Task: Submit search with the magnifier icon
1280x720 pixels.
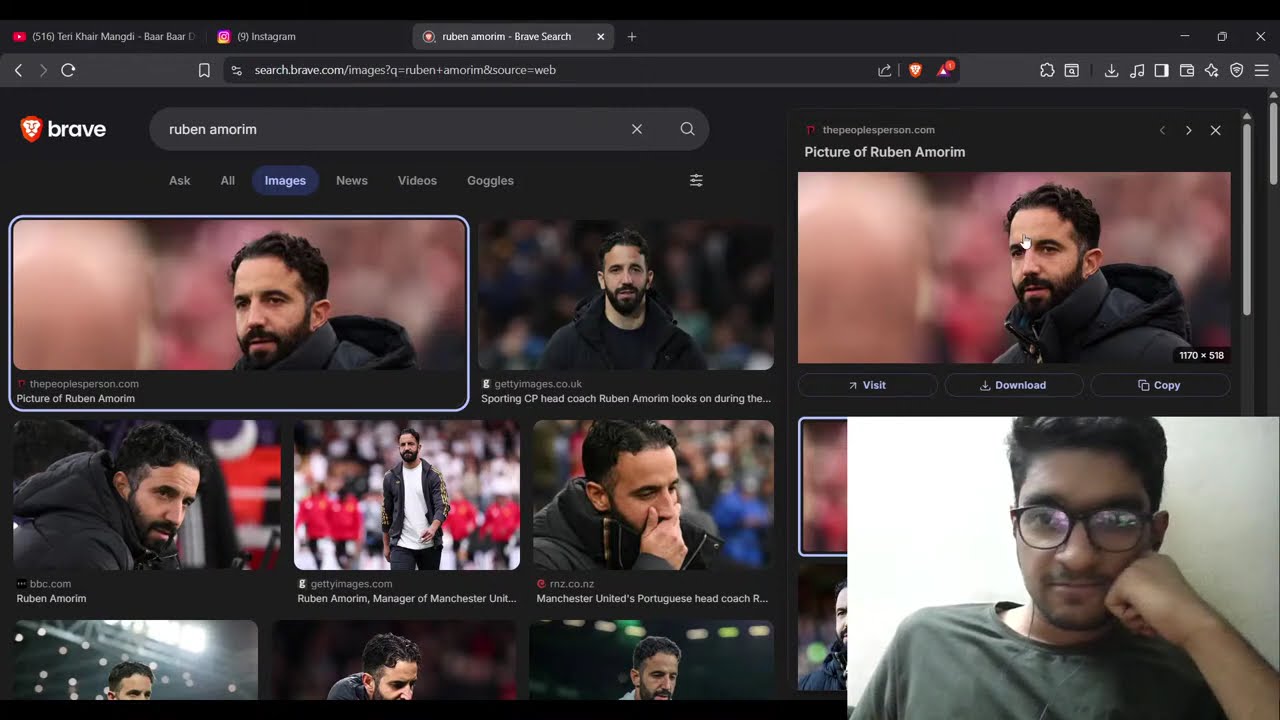Action: pos(687,129)
